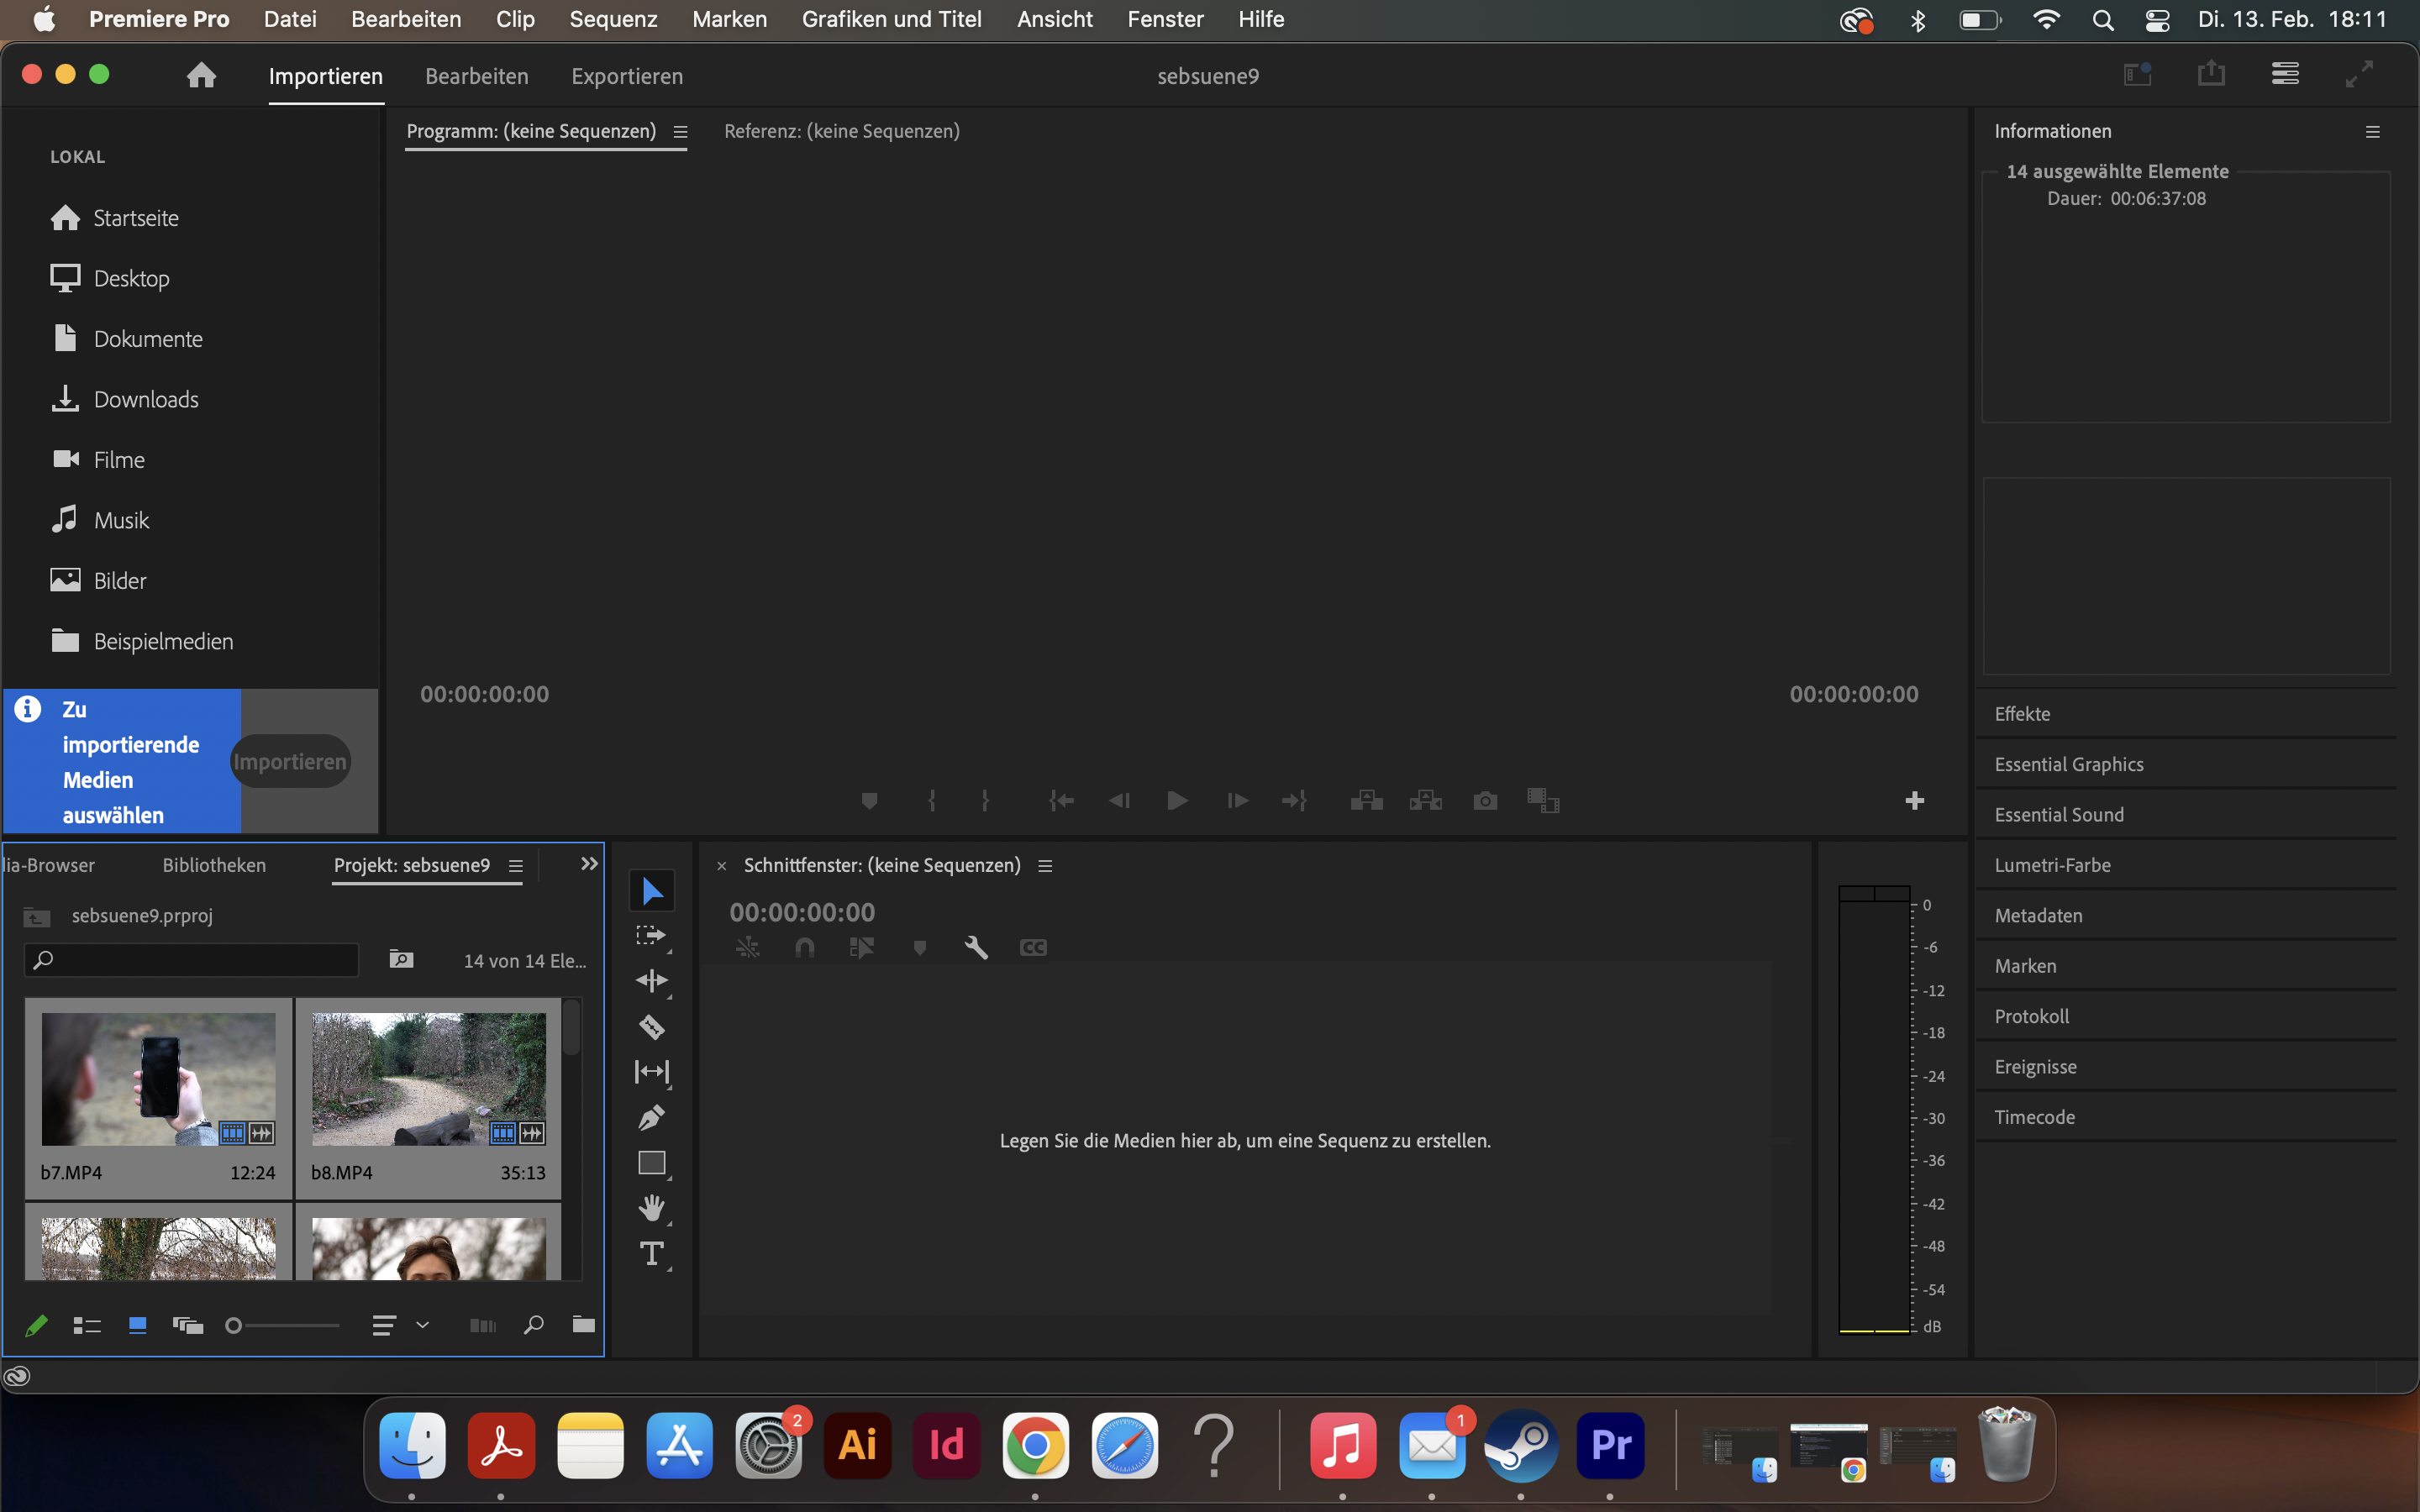This screenshot has width=2420, height=1512.
Task: Select the Pen tool
Action: [x=652, y=1117]
